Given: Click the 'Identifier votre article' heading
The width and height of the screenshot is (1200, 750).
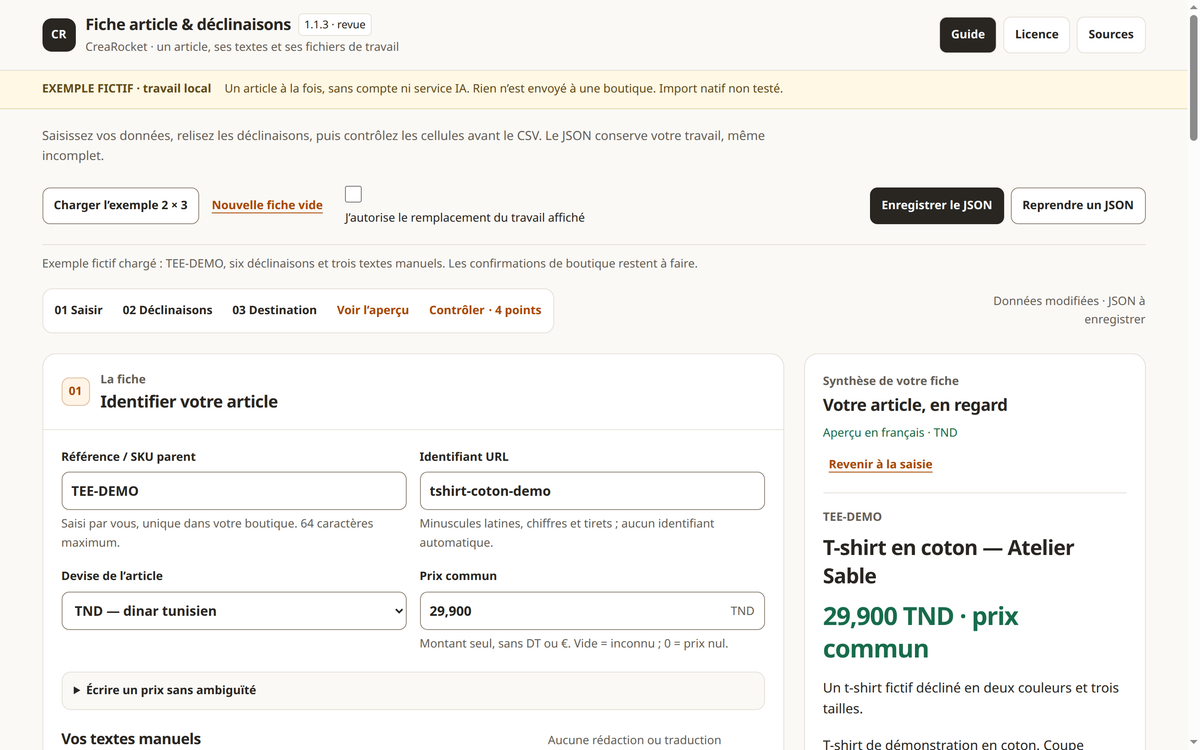Looking at the screenshot, I should pos(189,402).
